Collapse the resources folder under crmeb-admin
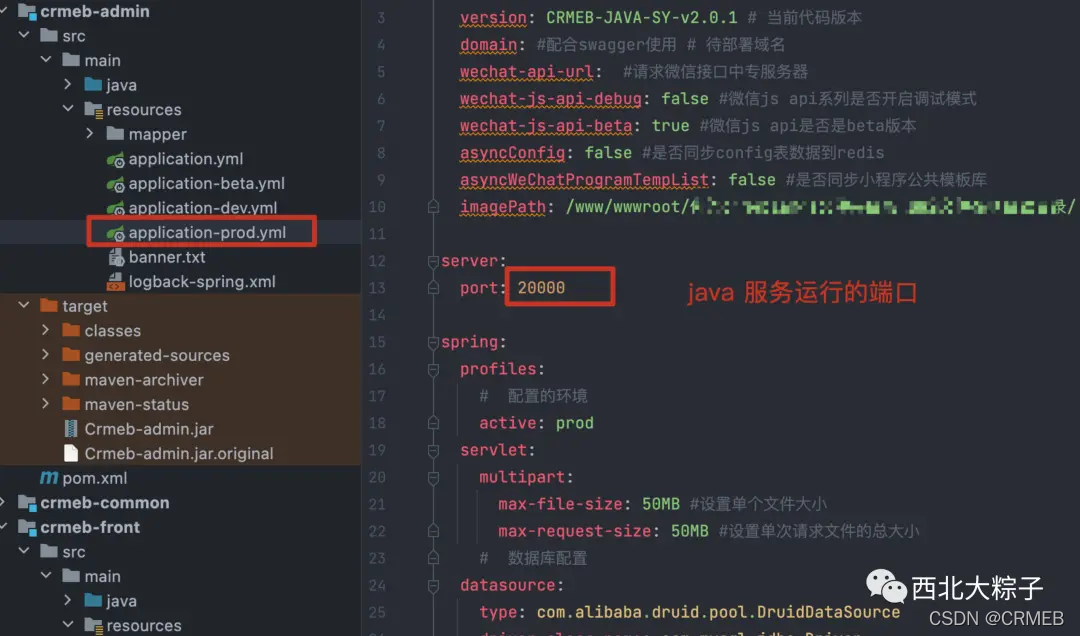Screen dimensions: 1080x636 (68, 108)
